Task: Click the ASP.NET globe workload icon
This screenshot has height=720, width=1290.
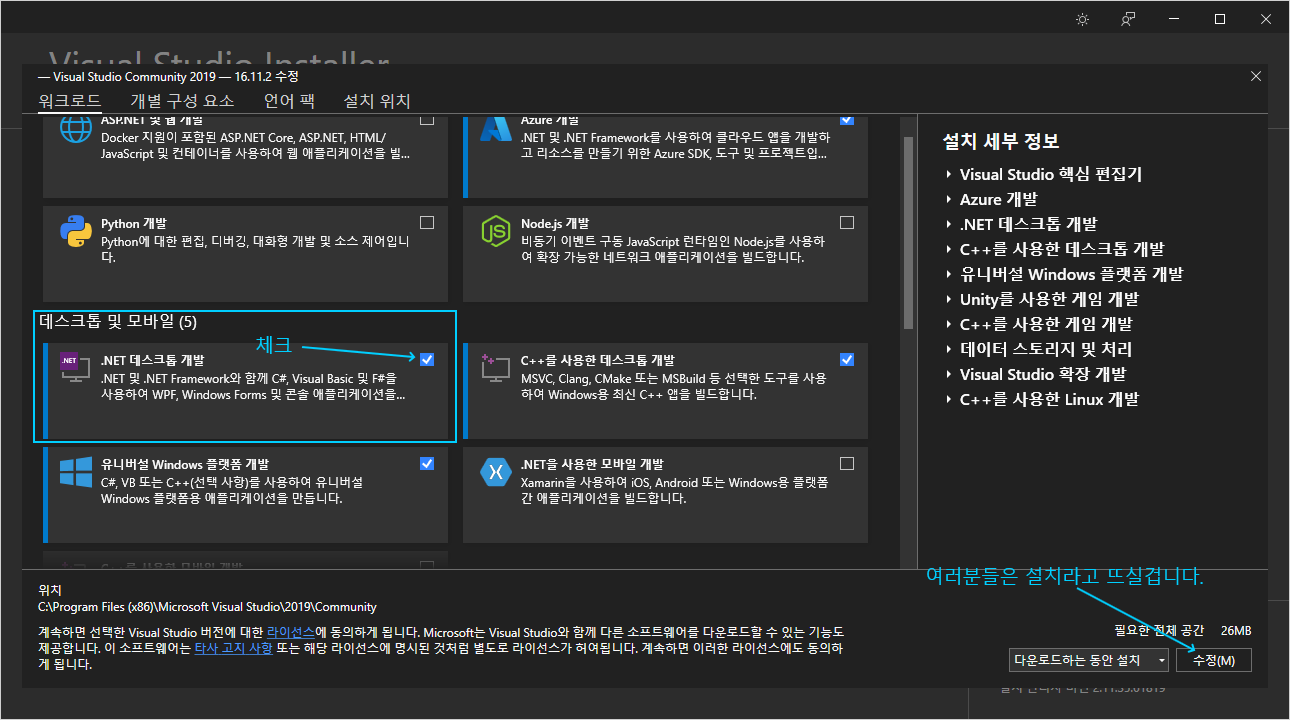Action: coord(76,131)
